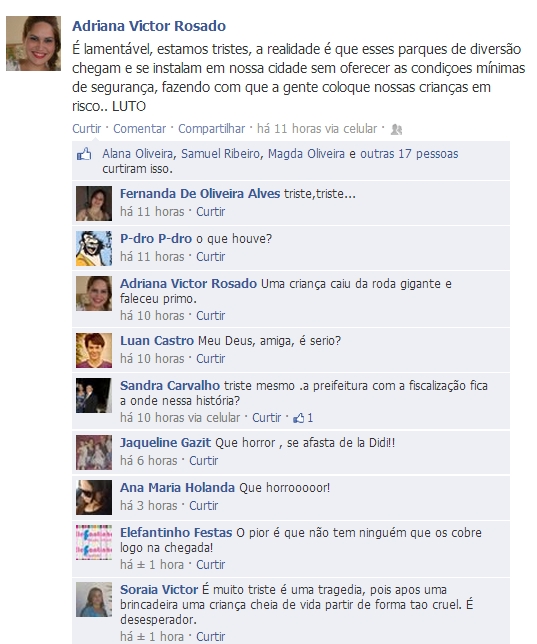This screenshot has width=537, height=644.
Task: Like Fernanda De Oliveira Alves's comment
Action: [210, 212]
